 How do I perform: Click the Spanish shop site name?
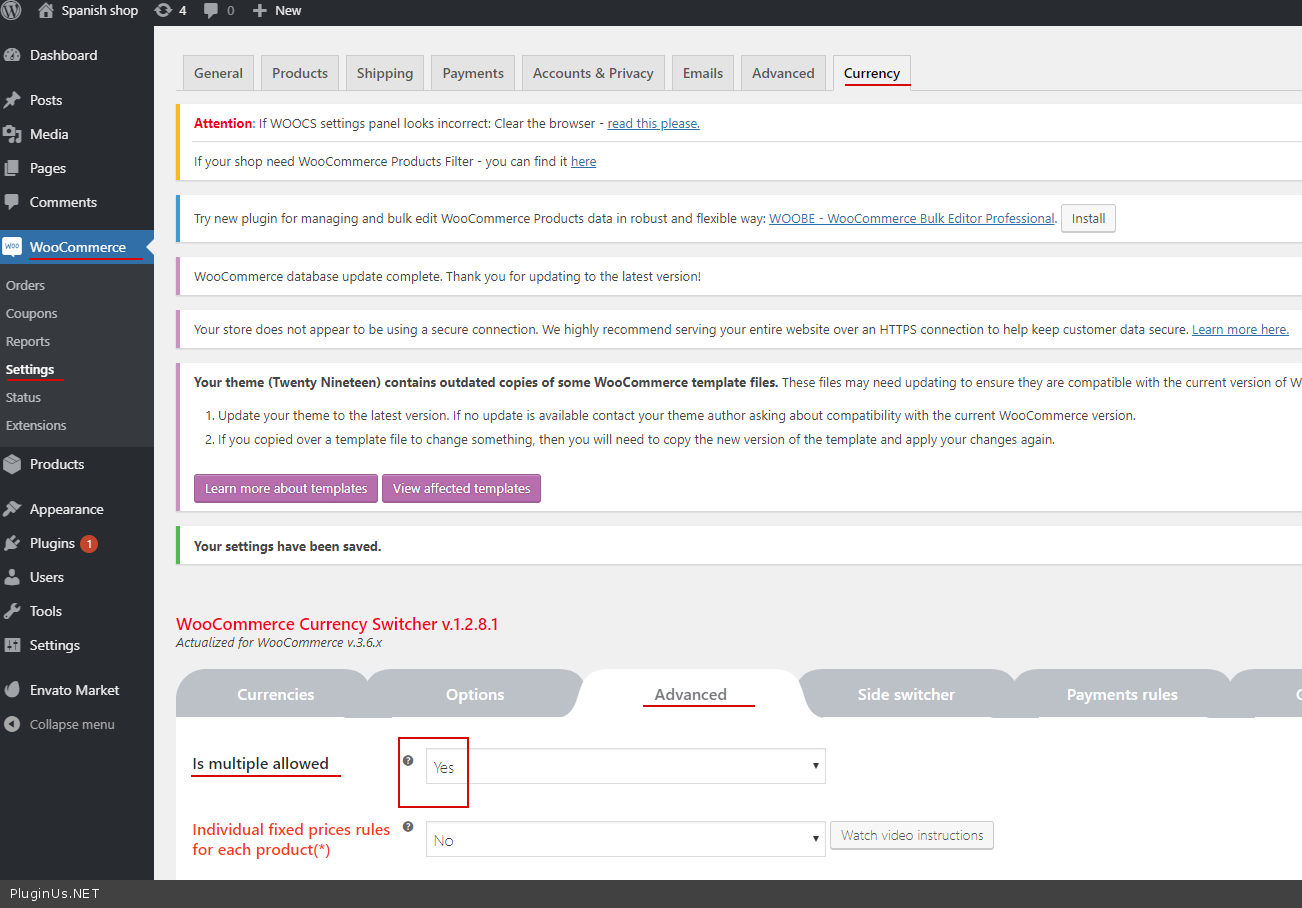[x=100, y=11]
